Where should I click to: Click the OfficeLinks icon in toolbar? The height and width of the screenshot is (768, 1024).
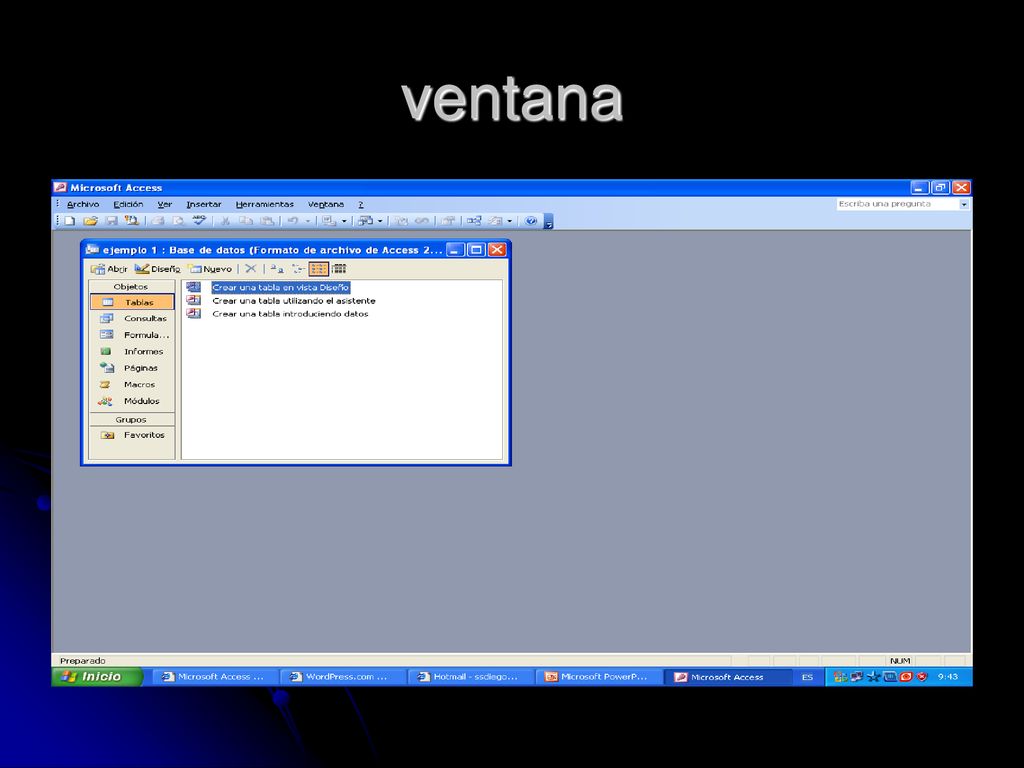coord(329,221)
